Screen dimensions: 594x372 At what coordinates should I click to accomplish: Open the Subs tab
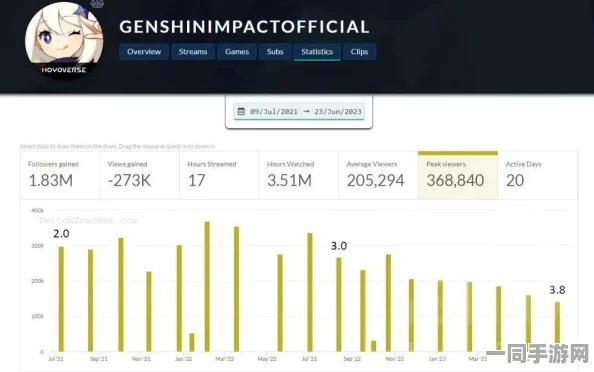point(275,52)
